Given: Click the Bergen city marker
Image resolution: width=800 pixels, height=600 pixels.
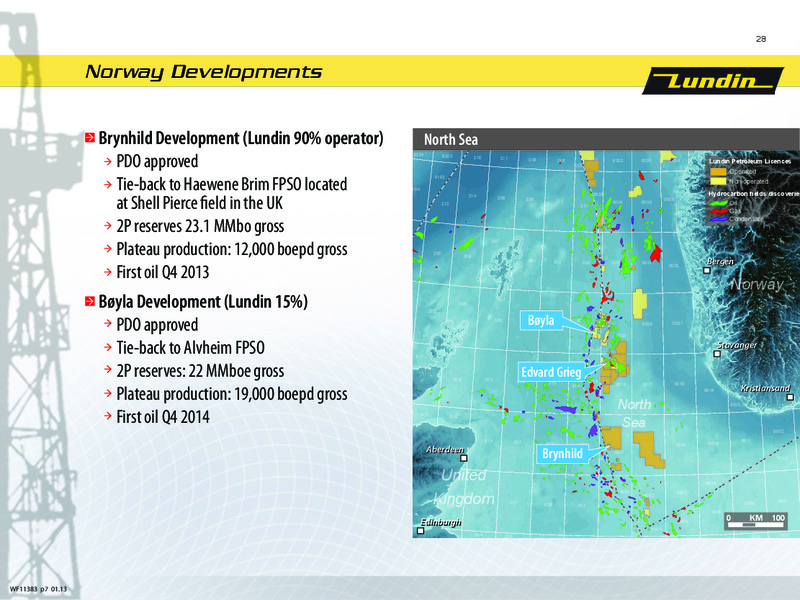Looking at the screenshot, I should click(x=707, y=270).
